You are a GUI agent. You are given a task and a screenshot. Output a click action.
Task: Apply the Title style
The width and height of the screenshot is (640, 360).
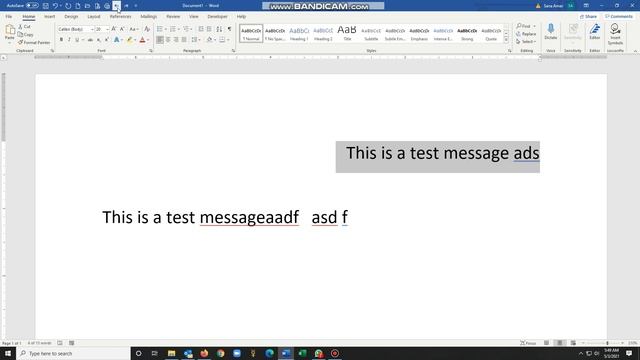347,33
